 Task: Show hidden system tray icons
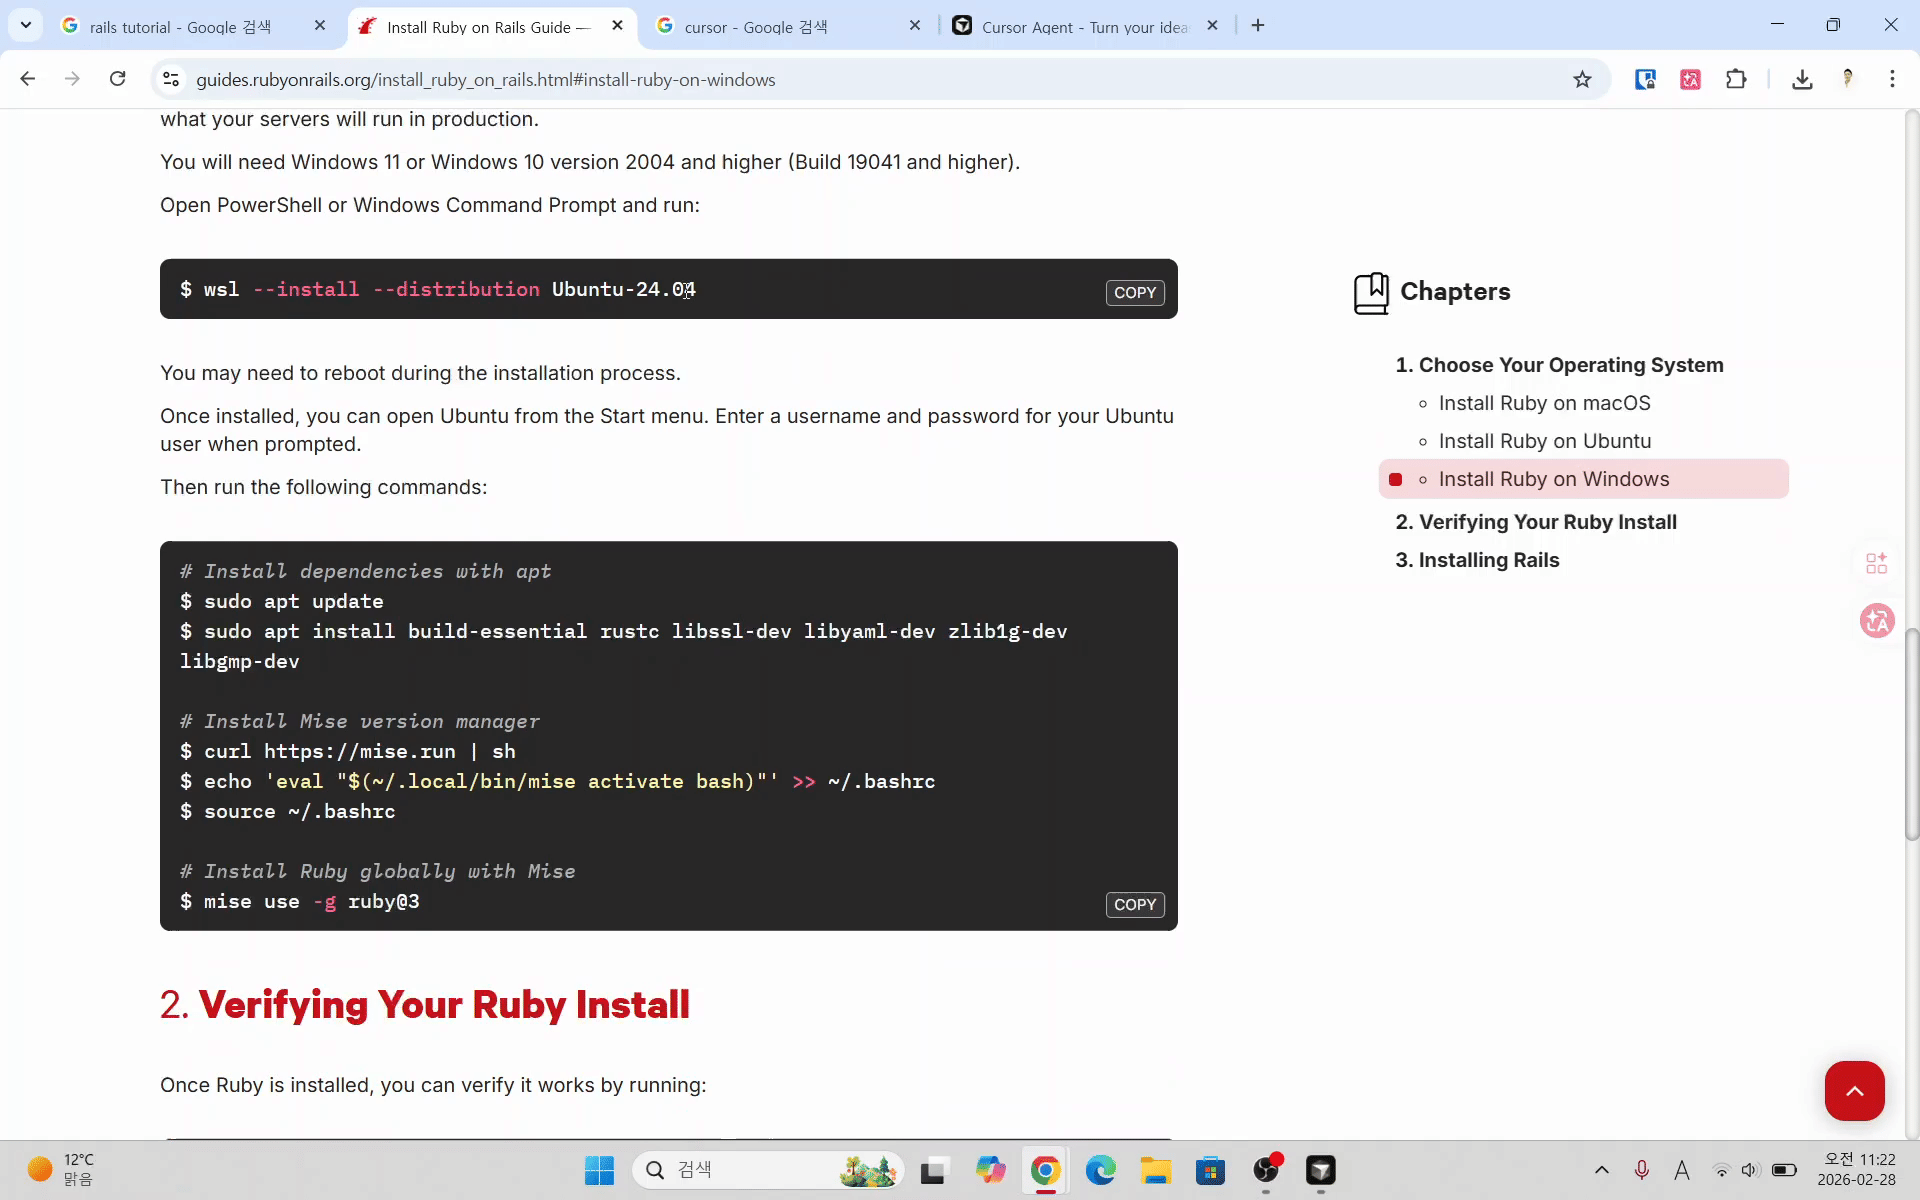[1601, 1170]
